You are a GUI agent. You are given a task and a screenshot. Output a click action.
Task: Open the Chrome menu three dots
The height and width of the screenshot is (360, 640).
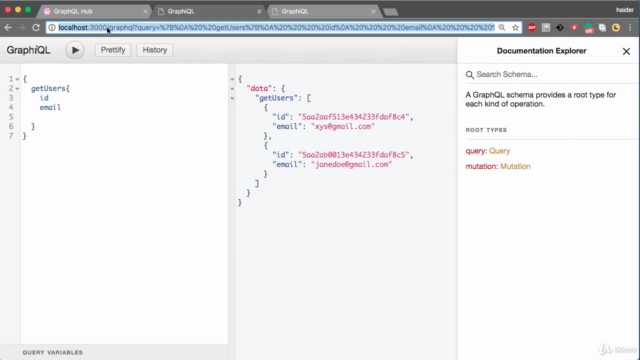[x=630, y=27]
